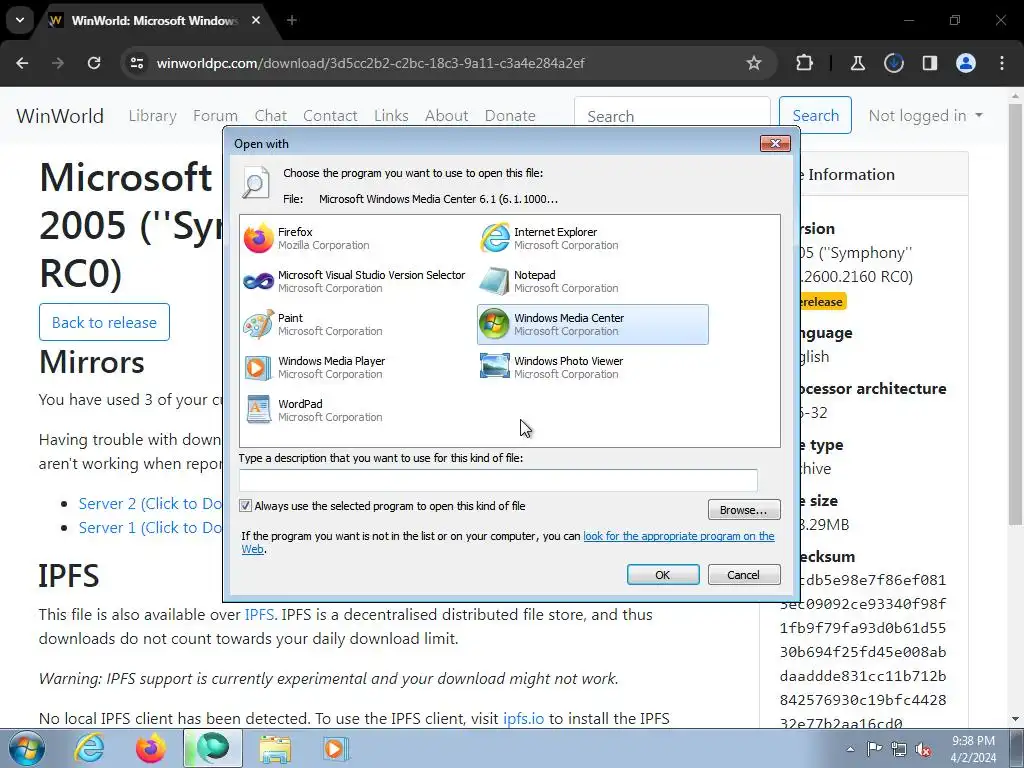This screenshot has height=768, width=1024.
Task: Toggle Chrome side panel icon
Action: [x=930, y=63]
